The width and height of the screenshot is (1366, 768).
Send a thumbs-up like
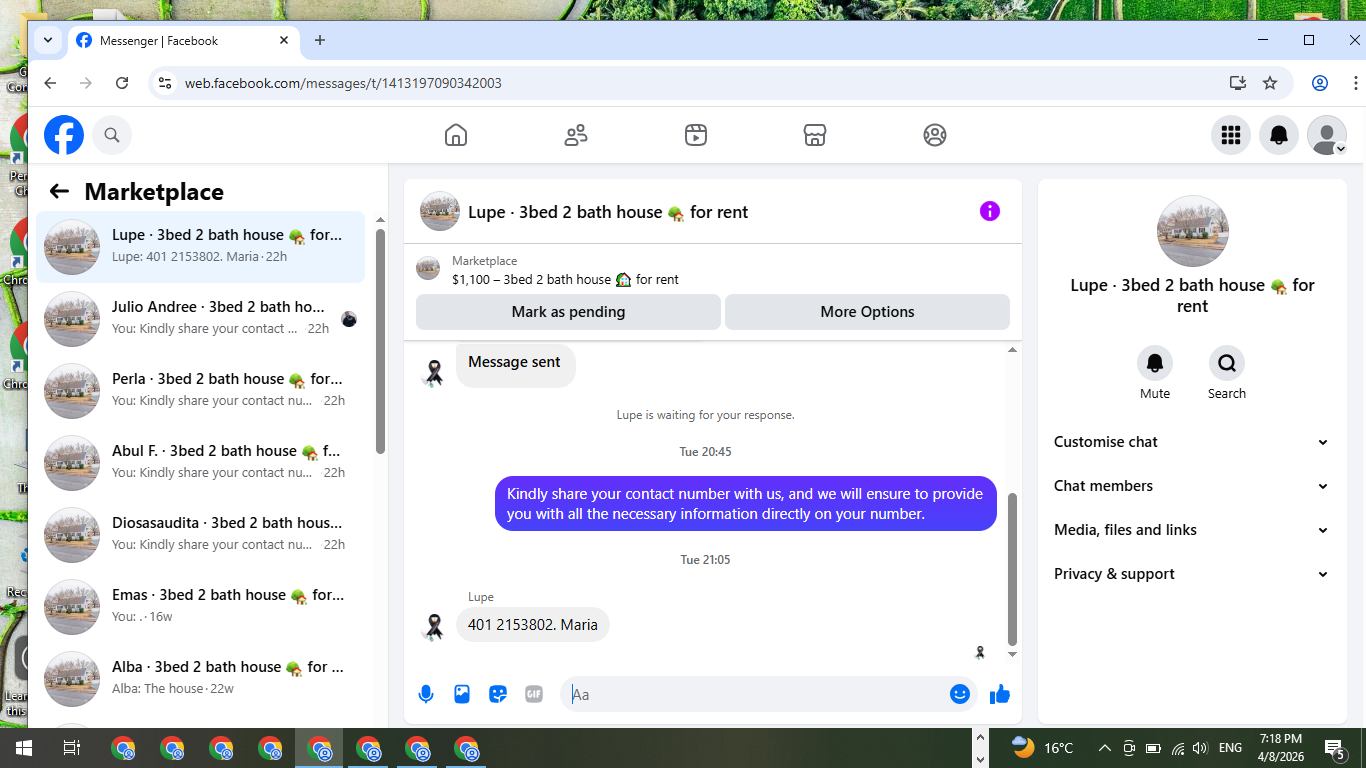click(x=1000, y=694)
